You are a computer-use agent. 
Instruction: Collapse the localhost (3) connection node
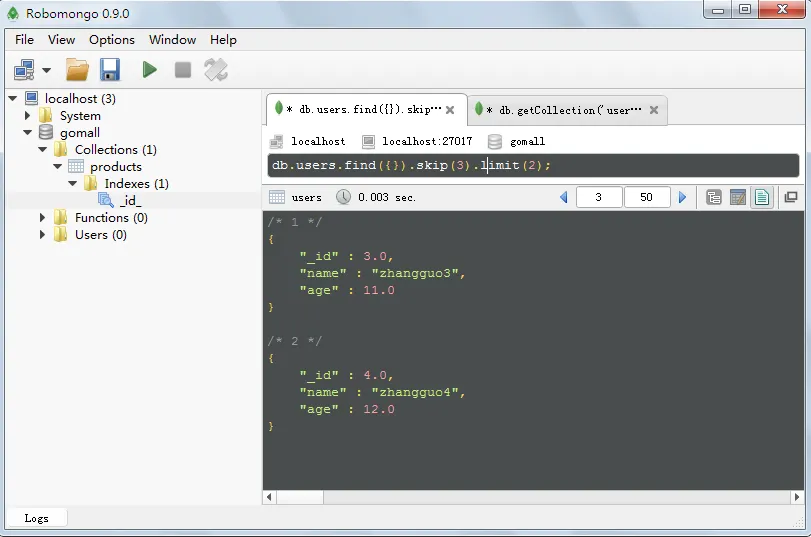point(13,98)
